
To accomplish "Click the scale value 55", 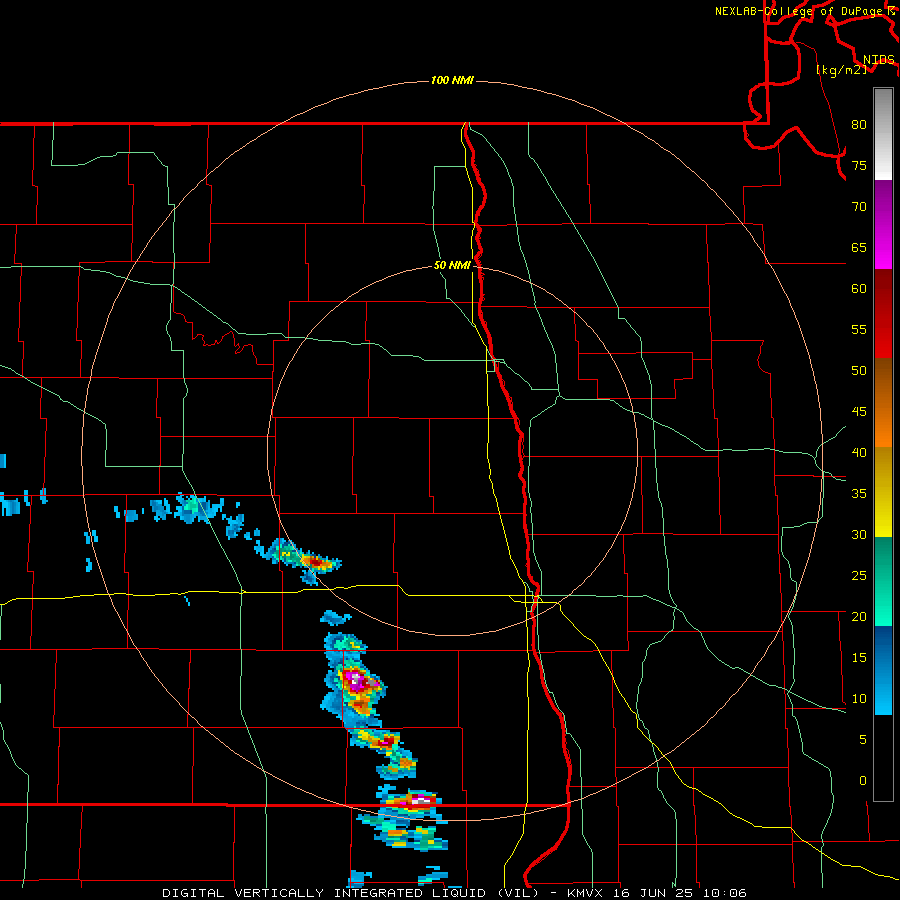I will (x=859, y=329).
